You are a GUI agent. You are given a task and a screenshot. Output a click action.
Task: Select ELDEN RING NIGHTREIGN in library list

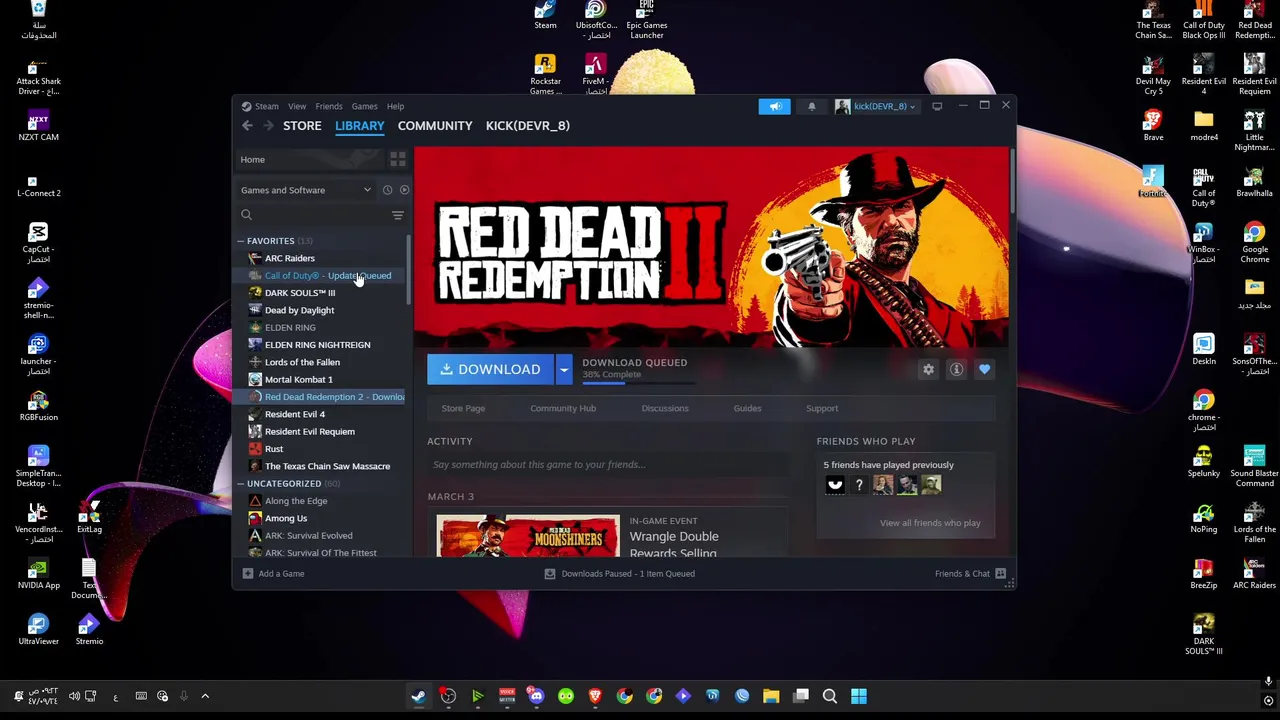pyautogui.click(x=317, y=345)
